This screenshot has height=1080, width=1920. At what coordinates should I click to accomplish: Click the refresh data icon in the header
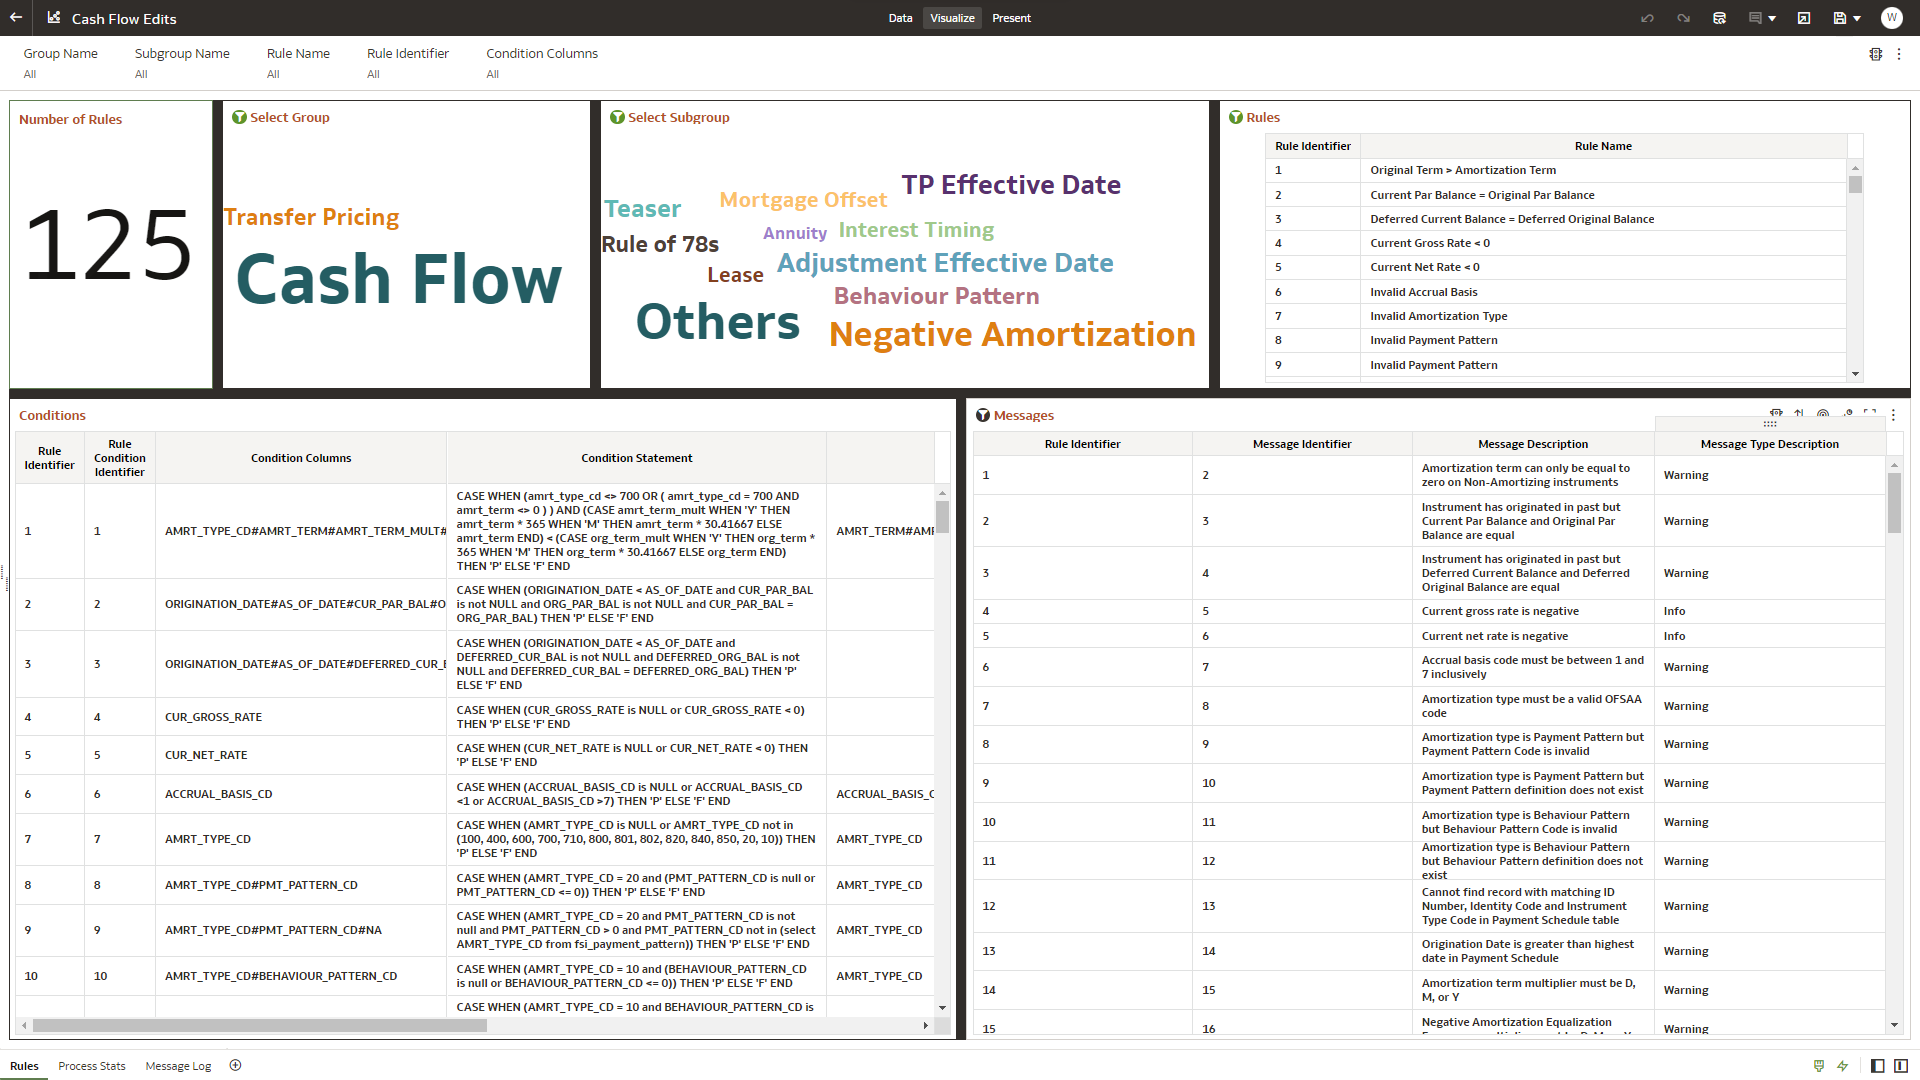coord(1719,18)
